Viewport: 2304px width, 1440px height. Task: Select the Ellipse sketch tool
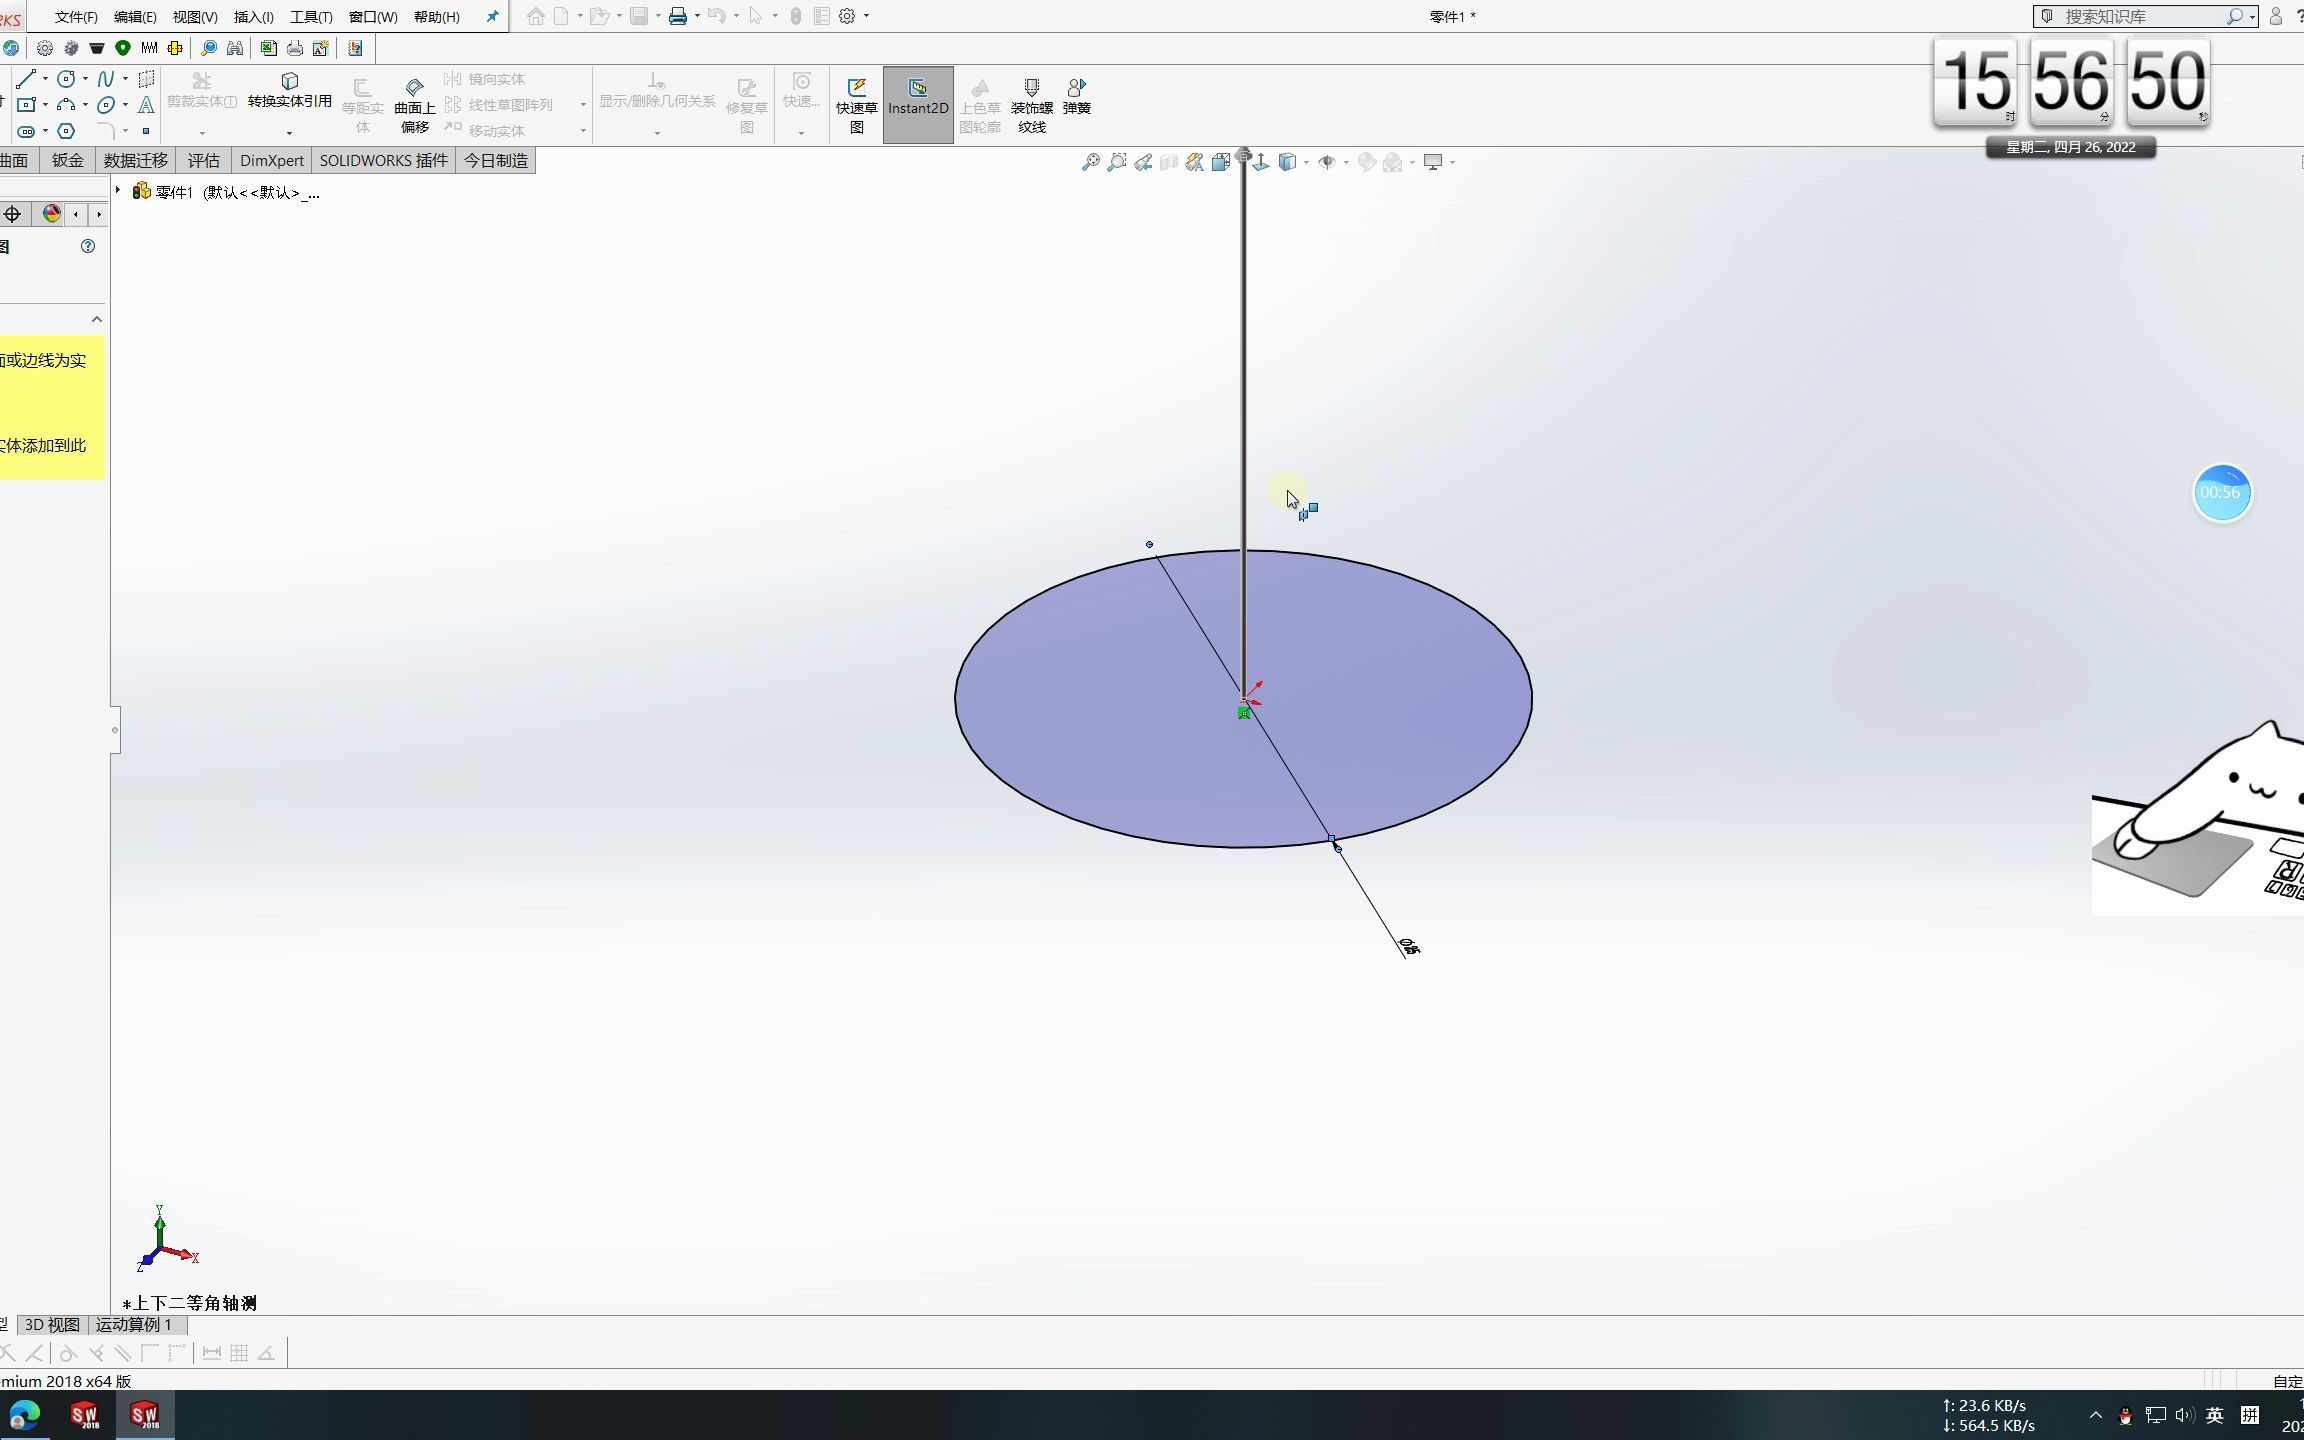[105, 105]
